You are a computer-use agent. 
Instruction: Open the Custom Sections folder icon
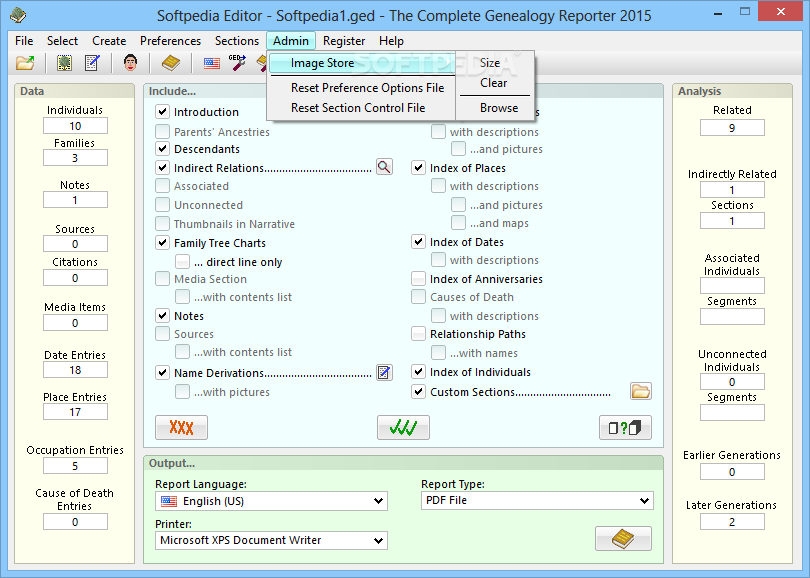641,391
